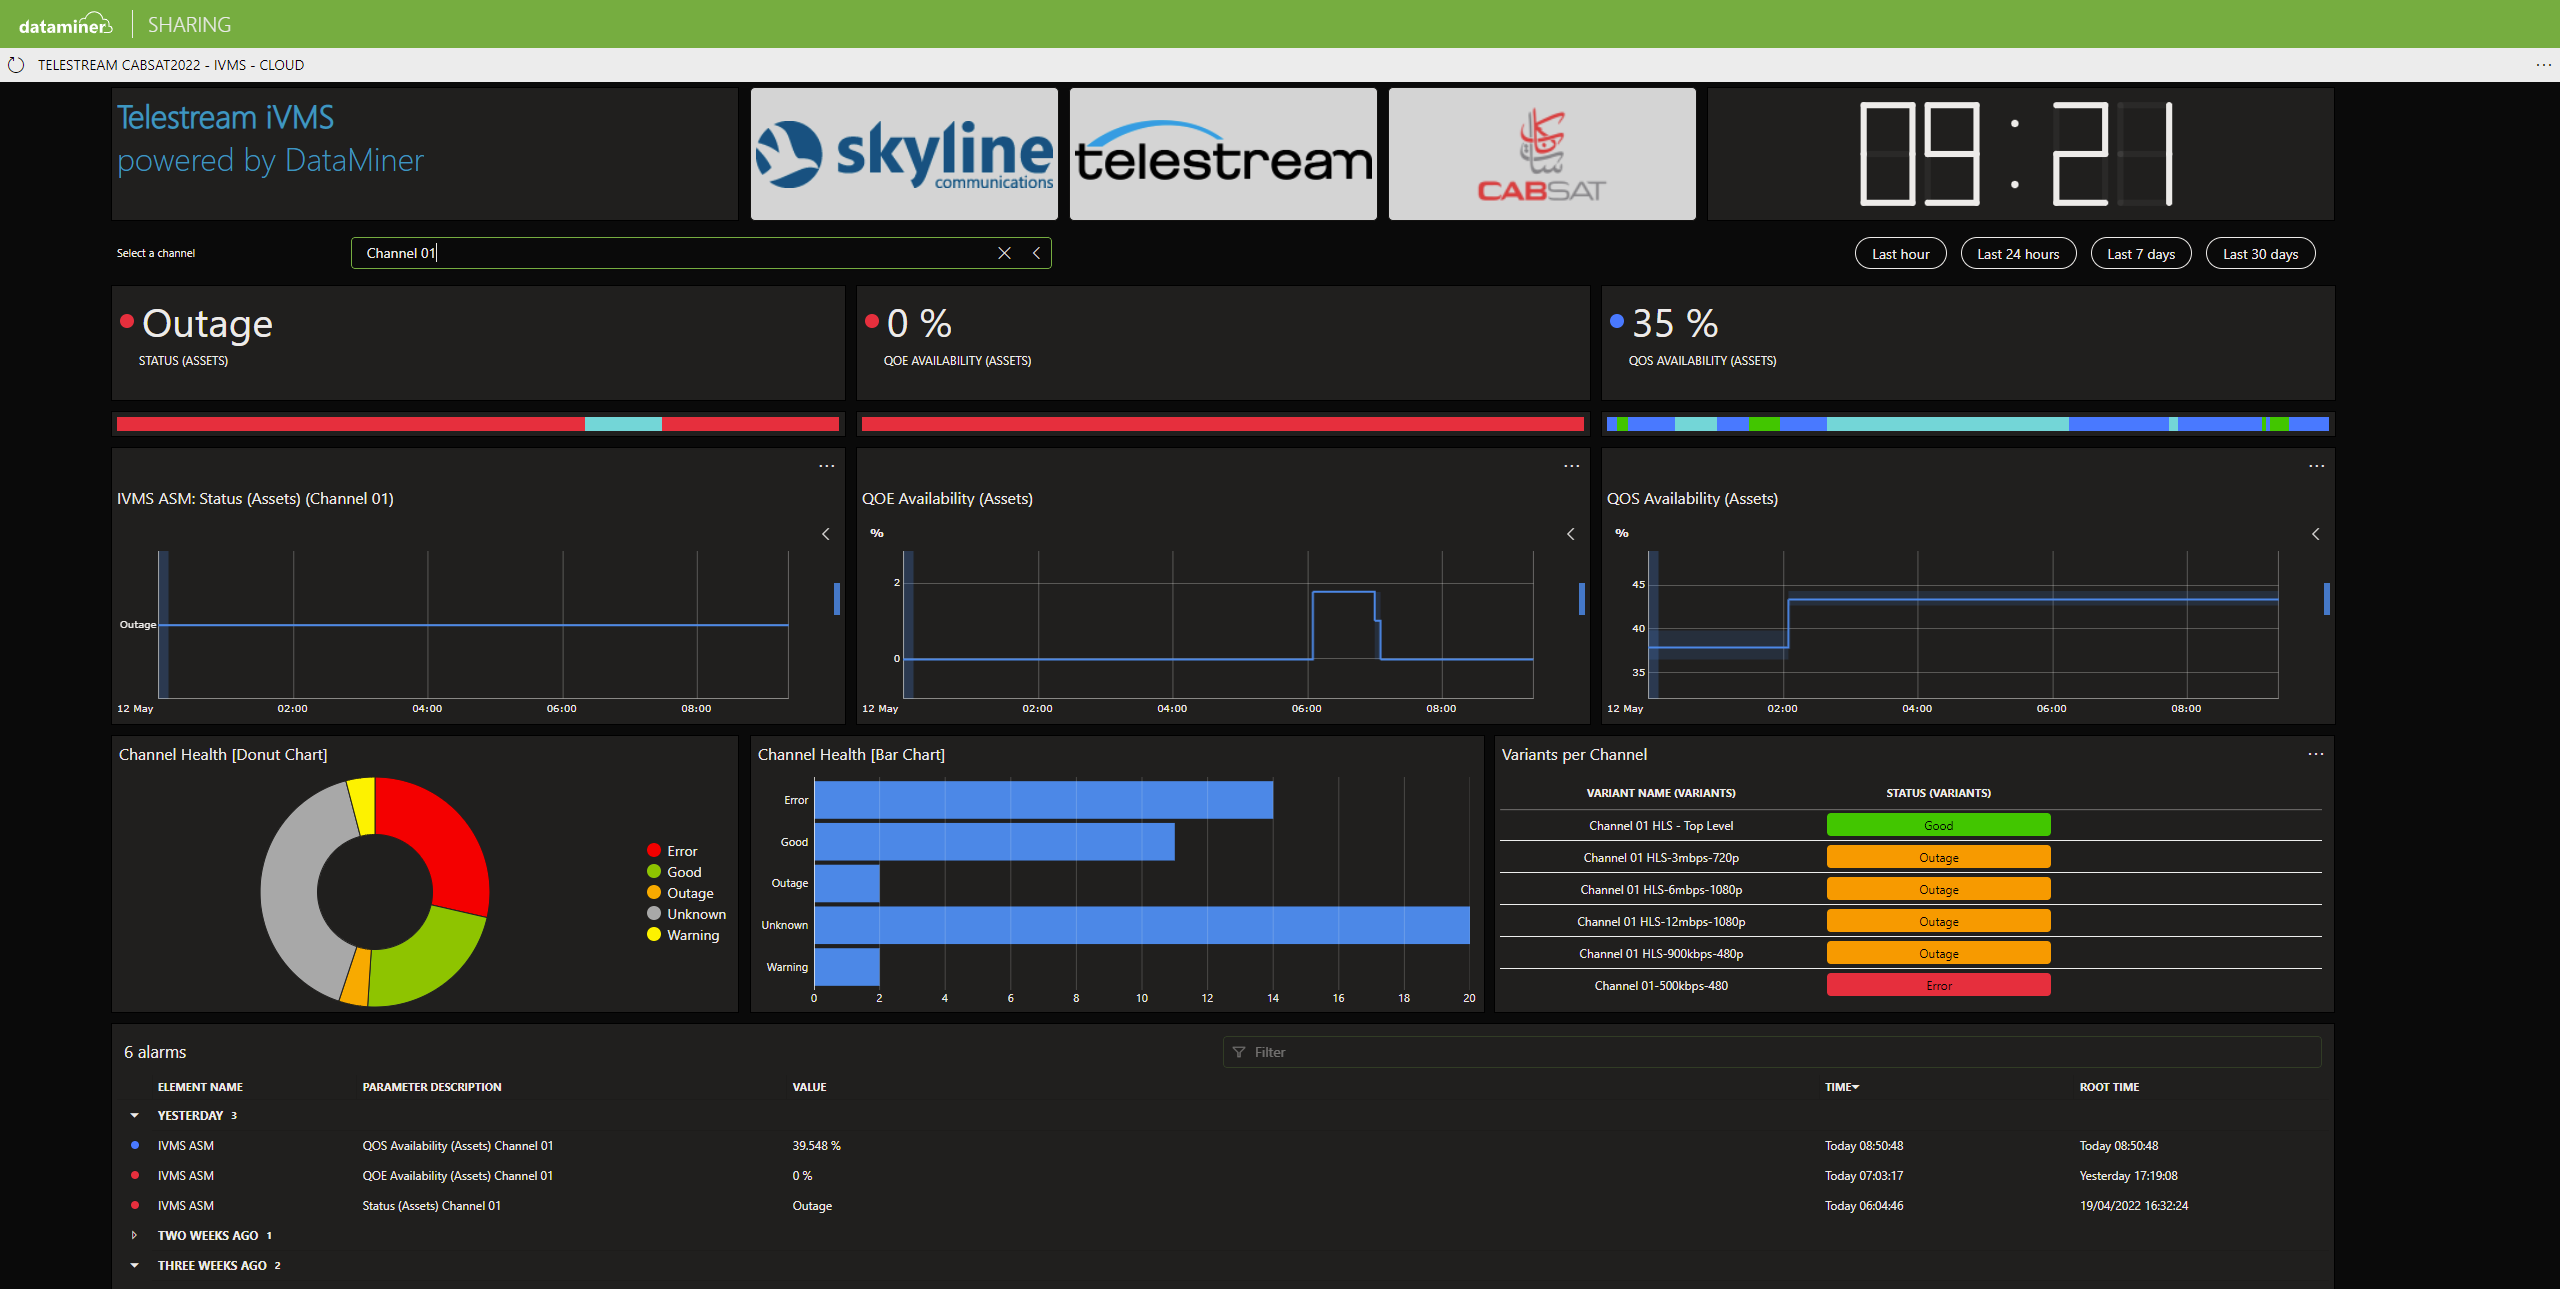The height and width of the screenshot is (1289, 2560).
Task: Expand legend chevron of QOE Availability chart
Action: click(x=1571, y=534)
